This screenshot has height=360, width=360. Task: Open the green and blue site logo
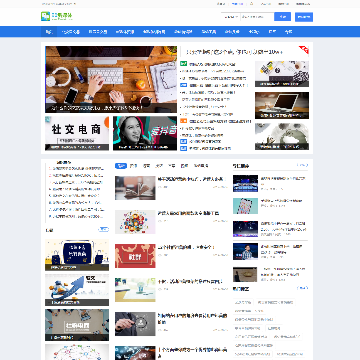[x=56, y=16]
